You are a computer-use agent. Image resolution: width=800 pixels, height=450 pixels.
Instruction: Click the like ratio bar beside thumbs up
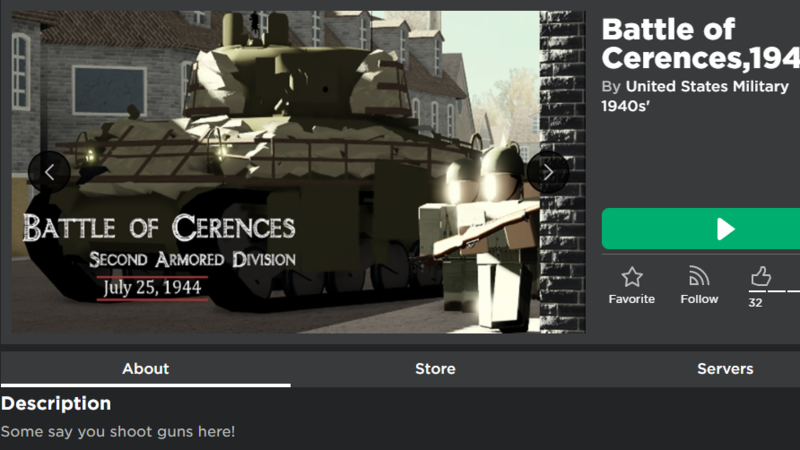pyautogui.click(x=774, y=291)
